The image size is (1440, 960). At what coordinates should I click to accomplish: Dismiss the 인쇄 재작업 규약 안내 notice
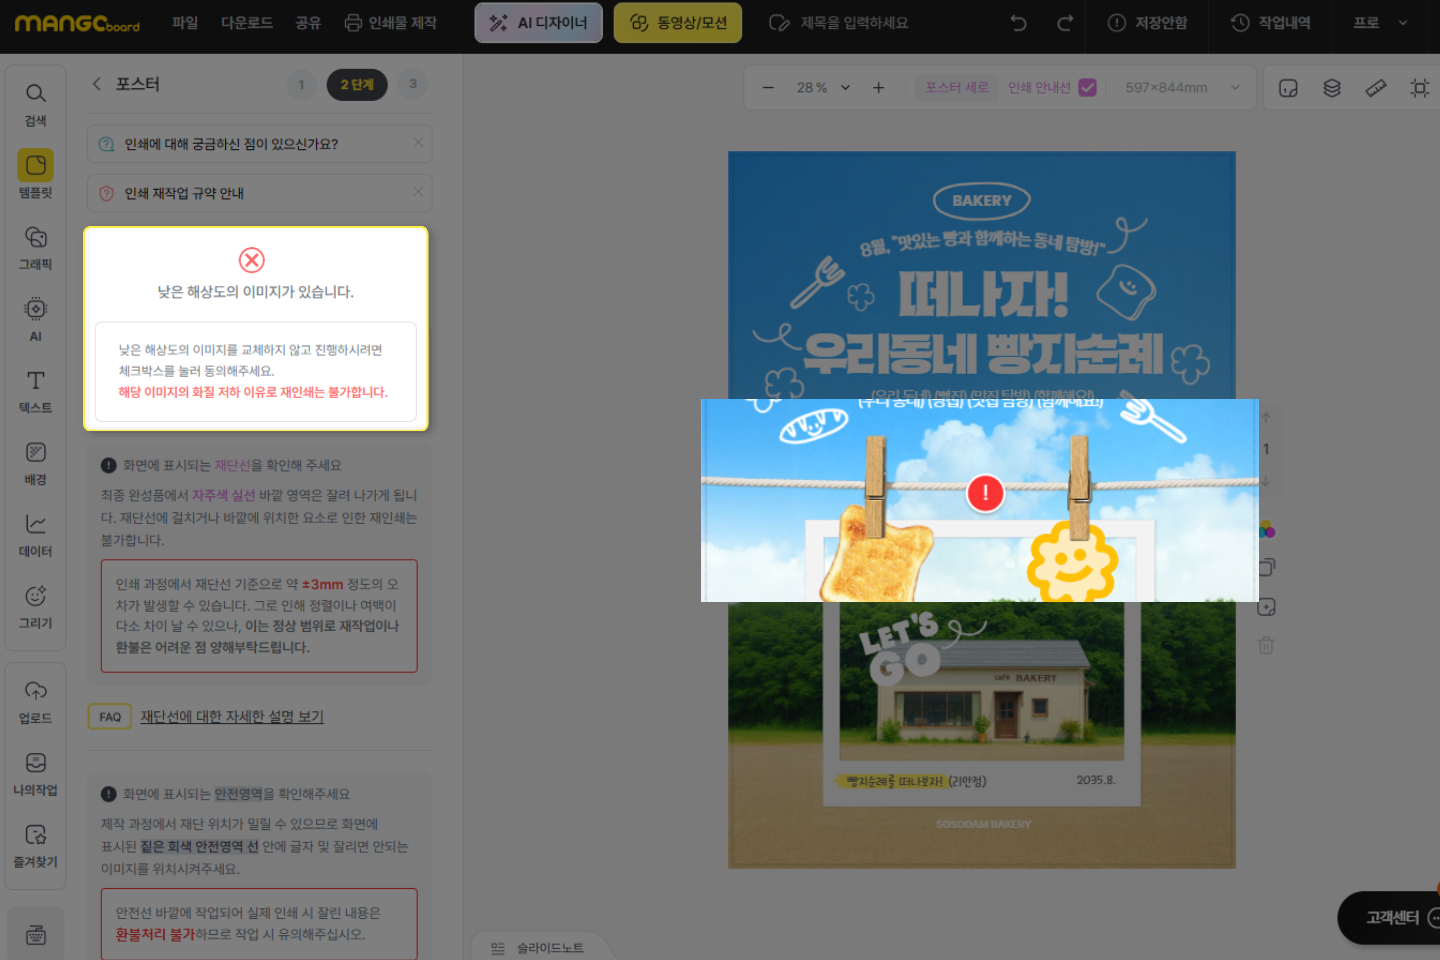tap(418, 192)
